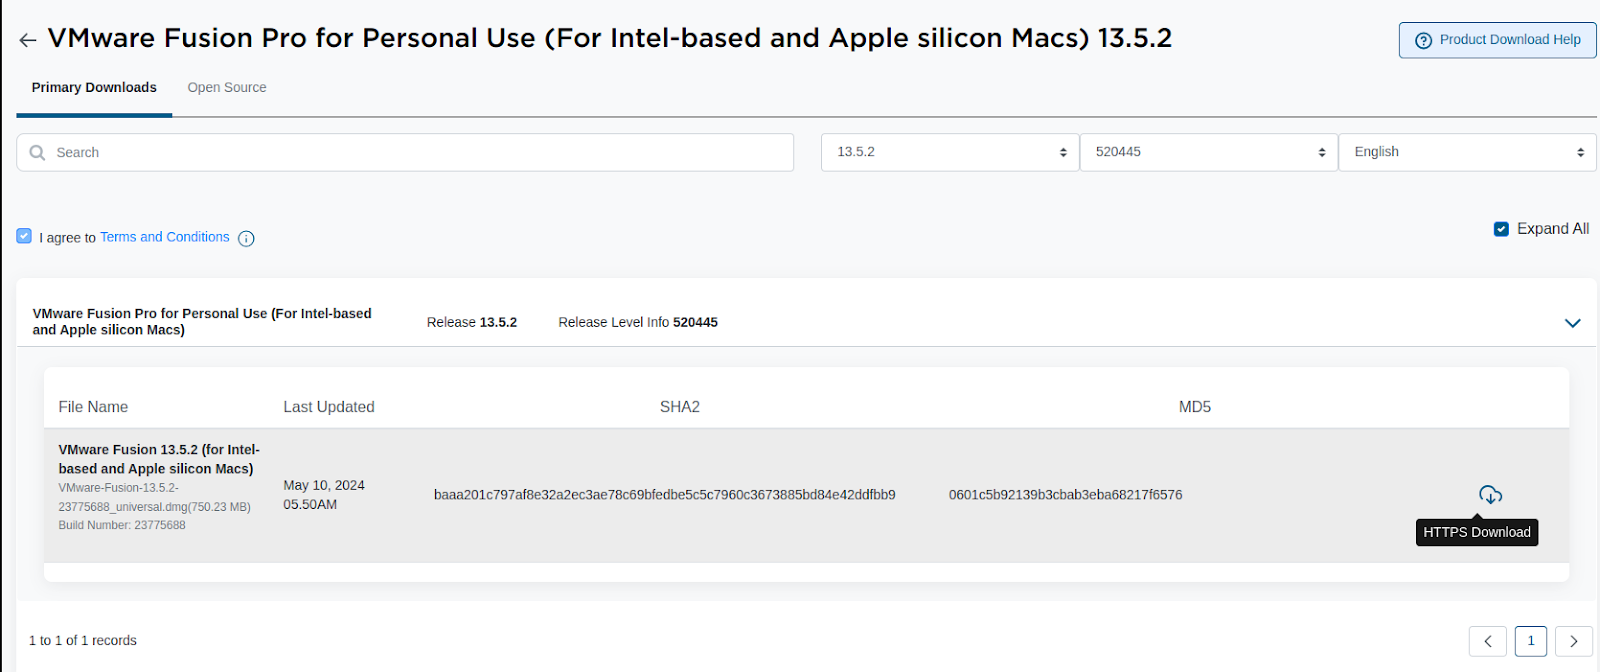The width and height of the screenshot is (1600, 672).
Task: Click the info icon next to Terms and Conditions
Action: [246, 238]
